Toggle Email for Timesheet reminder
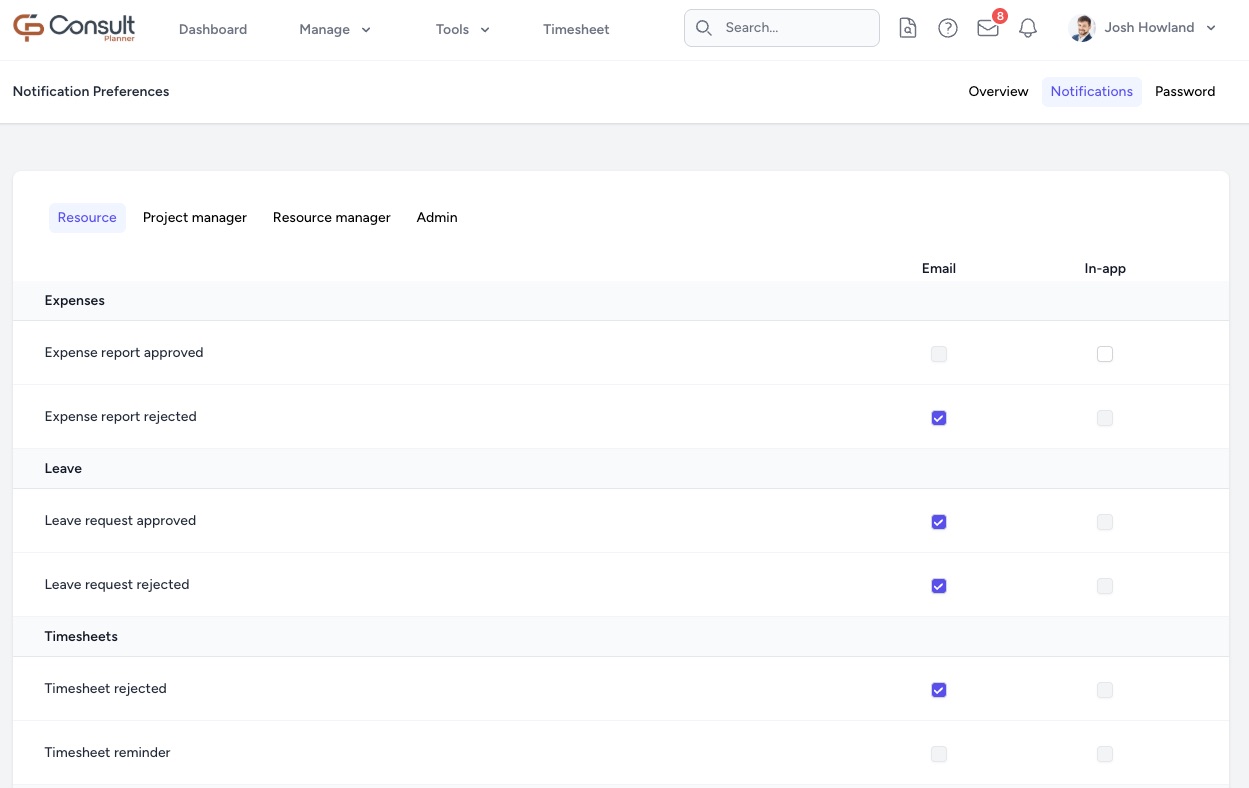Image resolution: width=1249 pixels, height=788 pixels. tap(938, 754)
